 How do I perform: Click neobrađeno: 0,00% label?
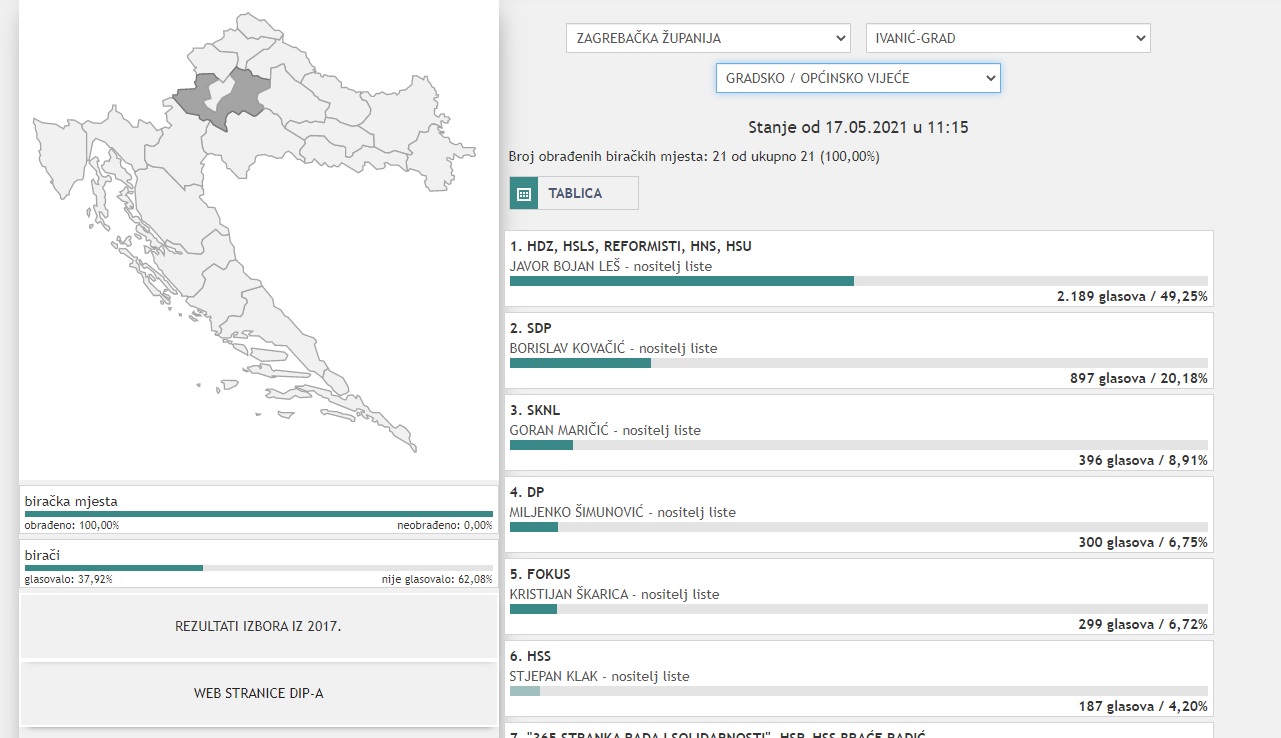pos(445,525)
